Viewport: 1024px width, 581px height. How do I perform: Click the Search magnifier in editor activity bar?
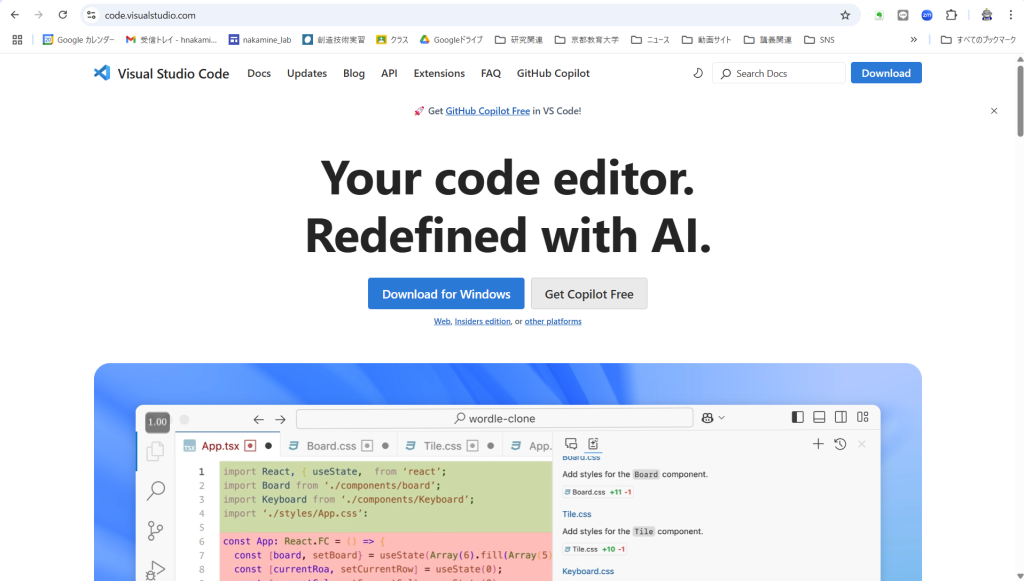click(x=155, y=491)
